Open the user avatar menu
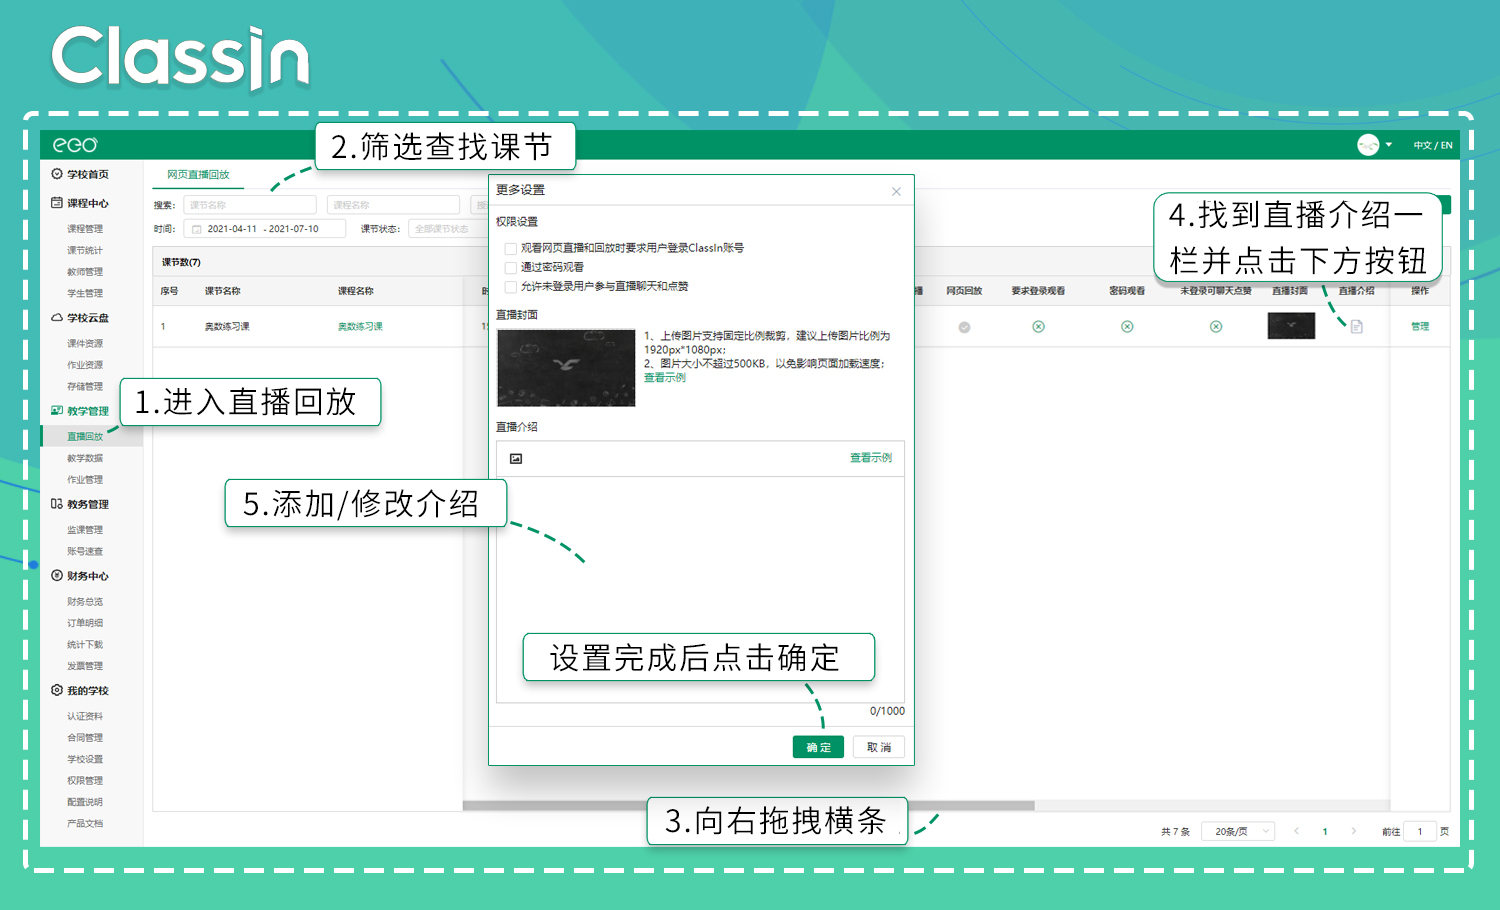Image resolution: width=1500 pixels, height=910 pixels. coord(1374,145)
